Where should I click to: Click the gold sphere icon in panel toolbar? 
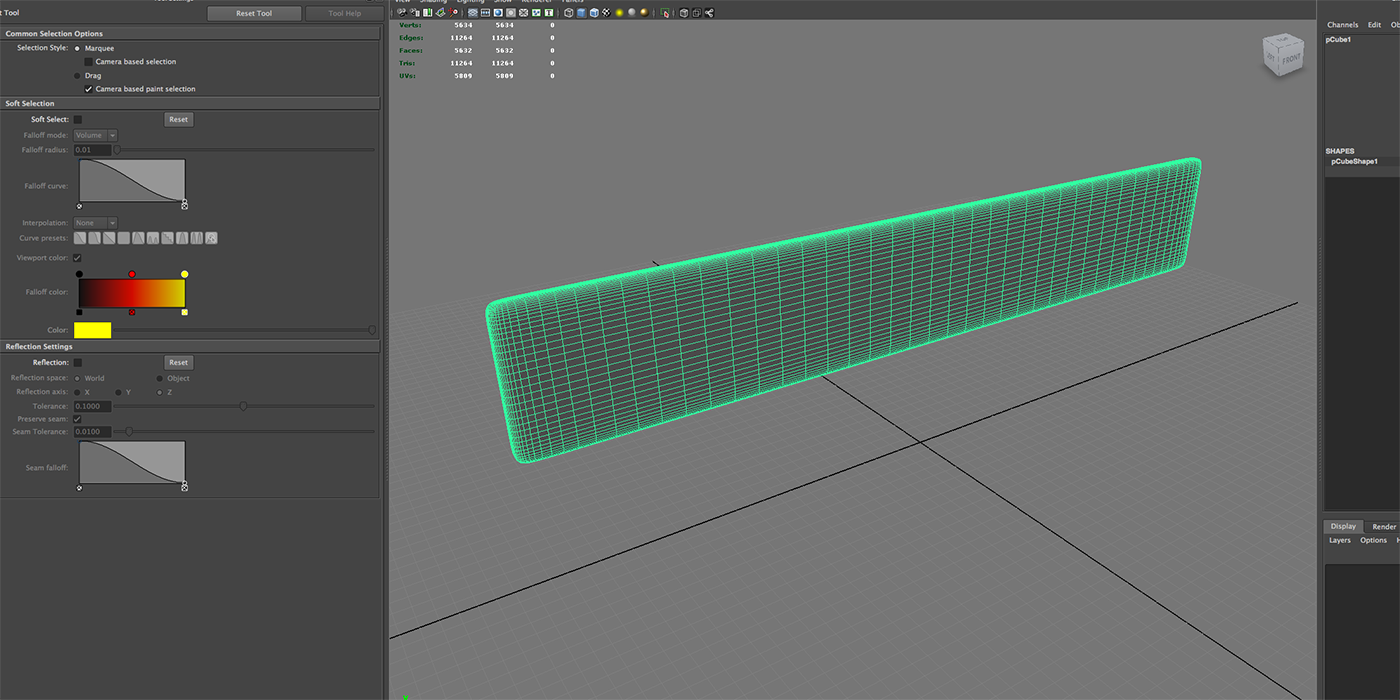(x=644, y=13)
